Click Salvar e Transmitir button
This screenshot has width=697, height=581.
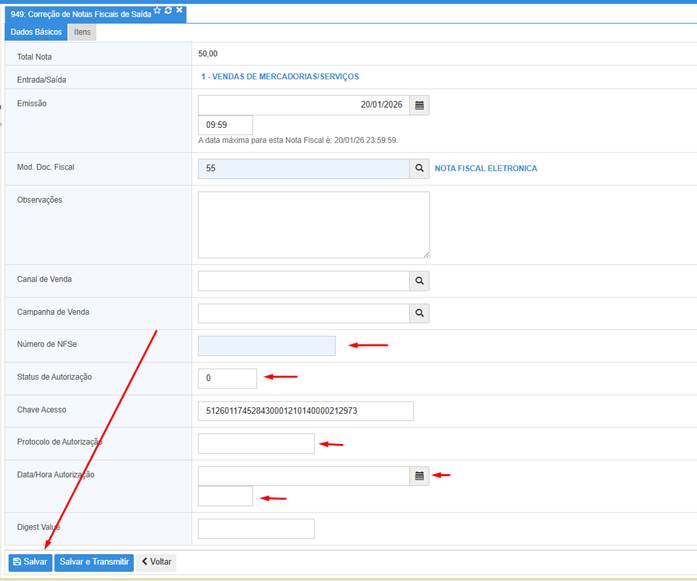94,562
